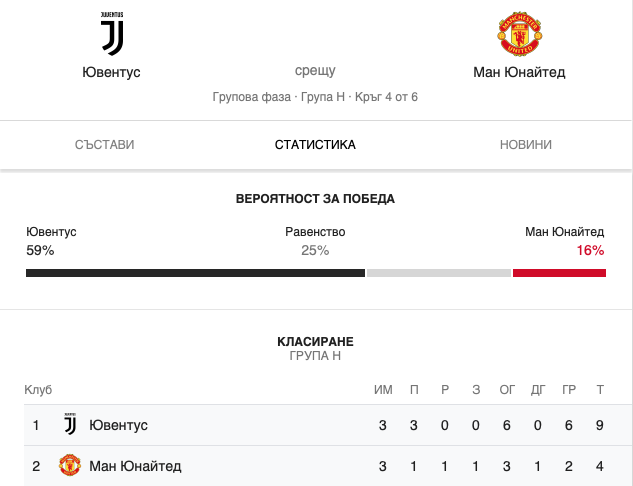Click the gray draw probability bar segment
Screen dimensions: 633x486
point(439,273)
